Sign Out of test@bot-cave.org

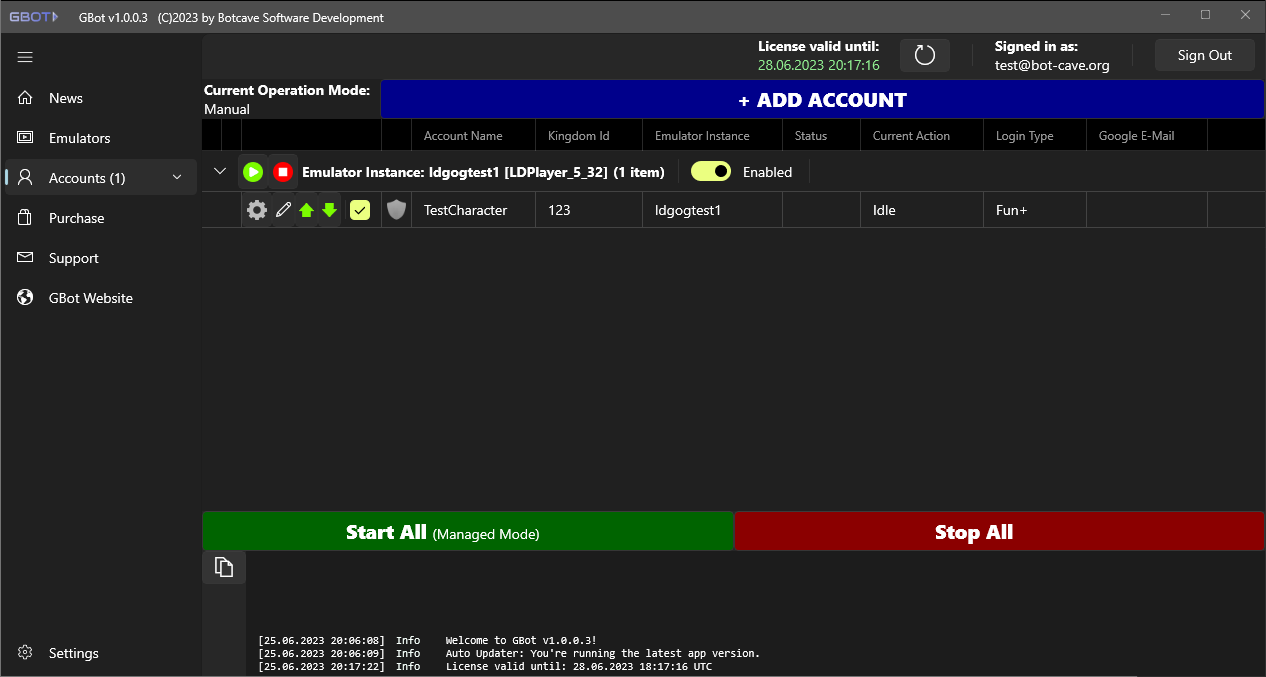(1204, 55)
